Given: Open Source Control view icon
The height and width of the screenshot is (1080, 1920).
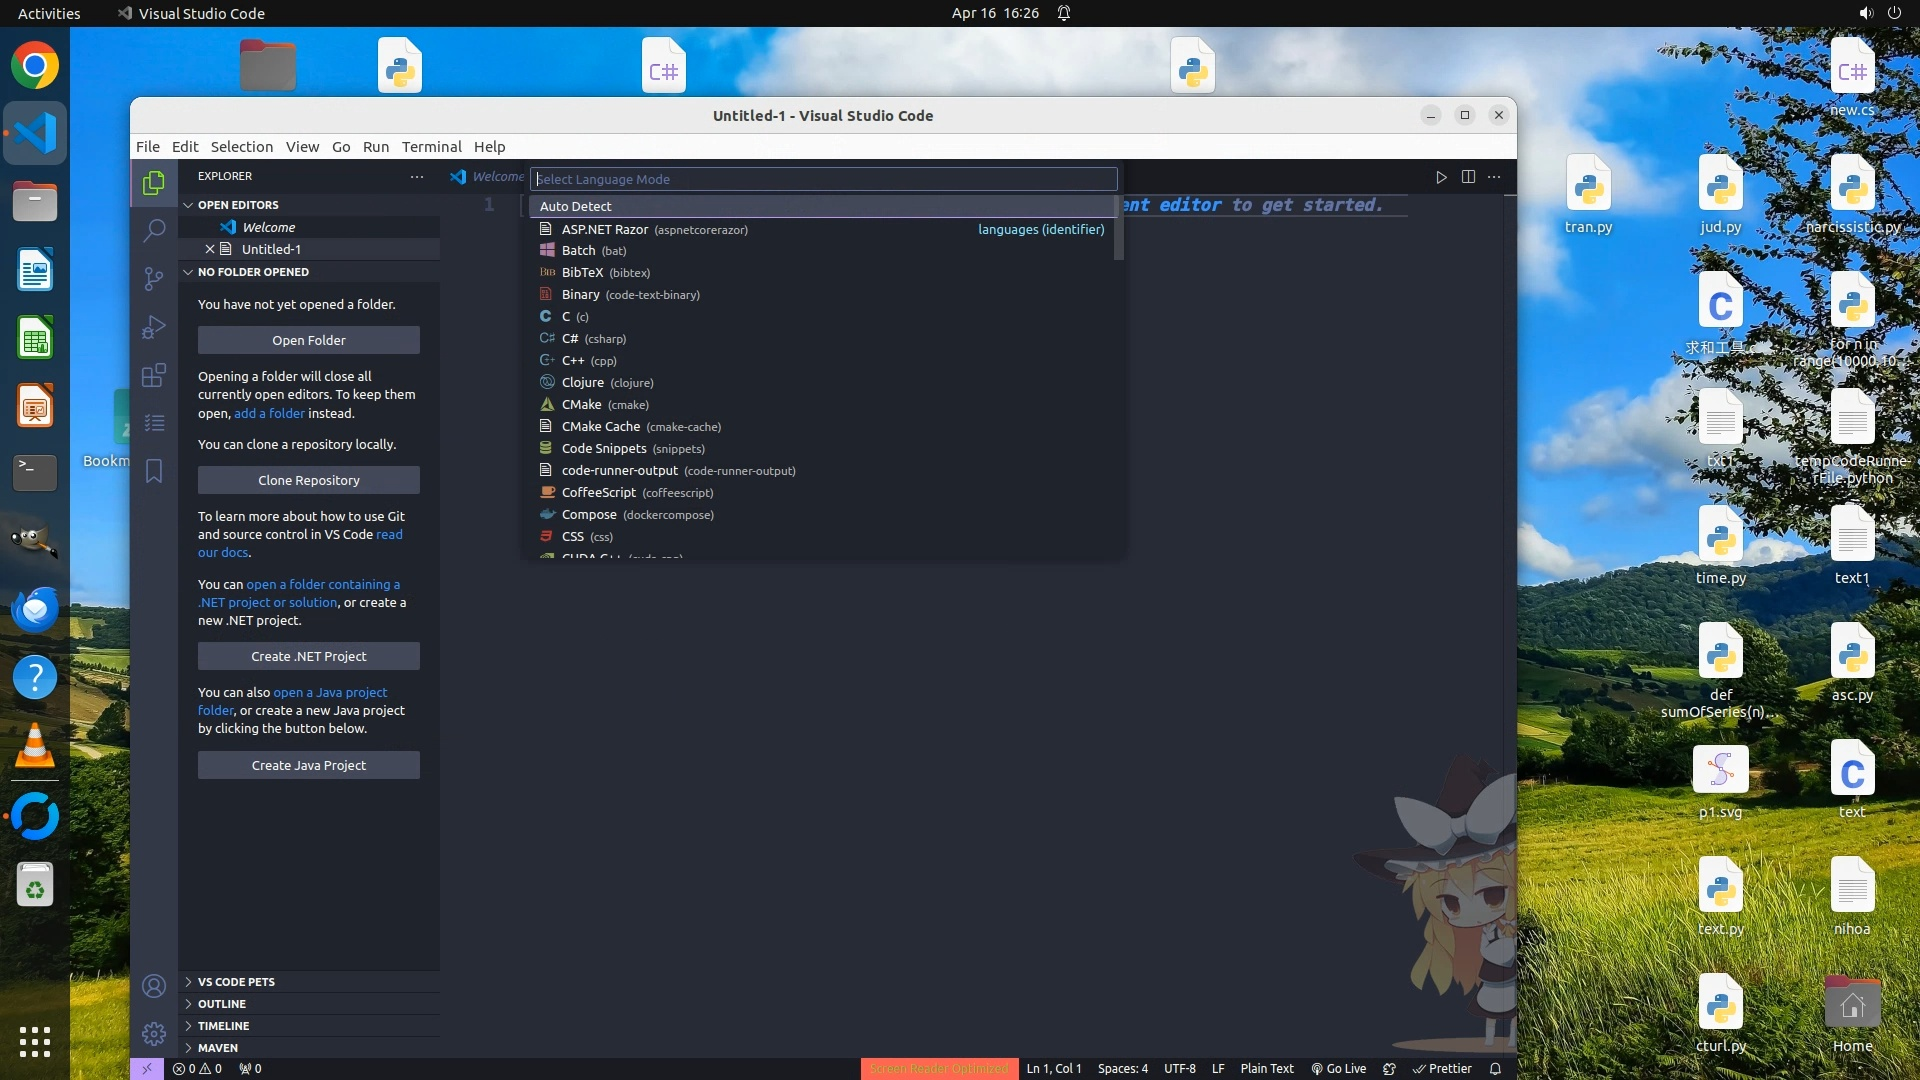Looking at the screenshot, I should 154,279.
